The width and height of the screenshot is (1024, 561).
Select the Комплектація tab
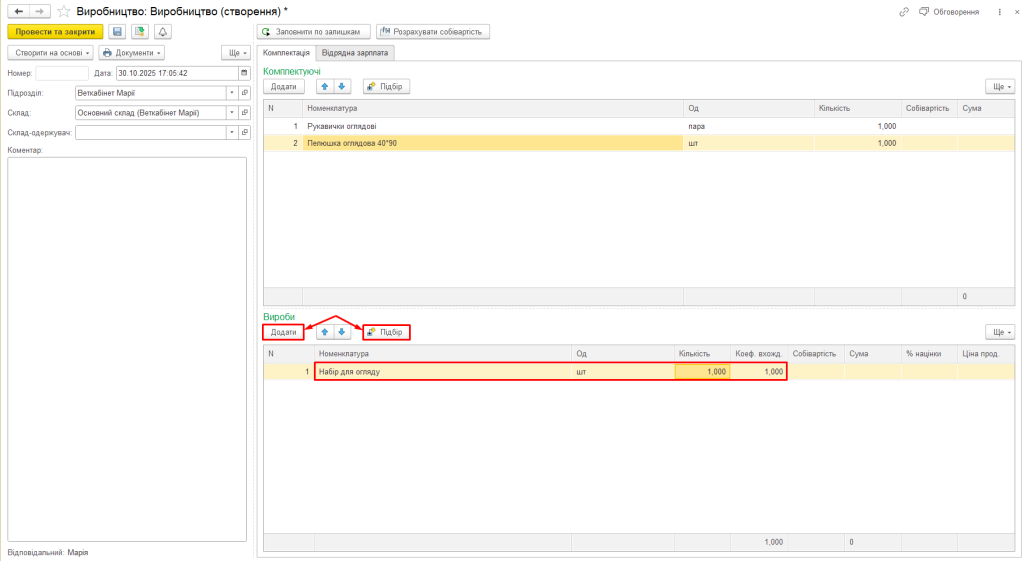pyautogui.click(x=286, y=52)
